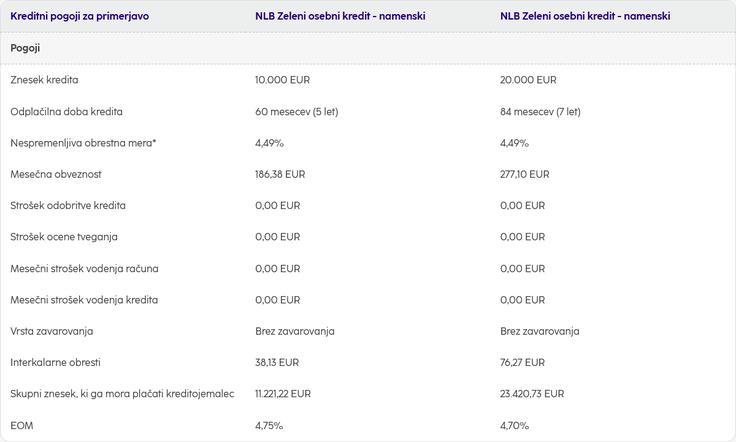Viewport: 736px width, 442px height.
Task: Click the 'Znesek kredita' row label
Action: coord(44,80)
